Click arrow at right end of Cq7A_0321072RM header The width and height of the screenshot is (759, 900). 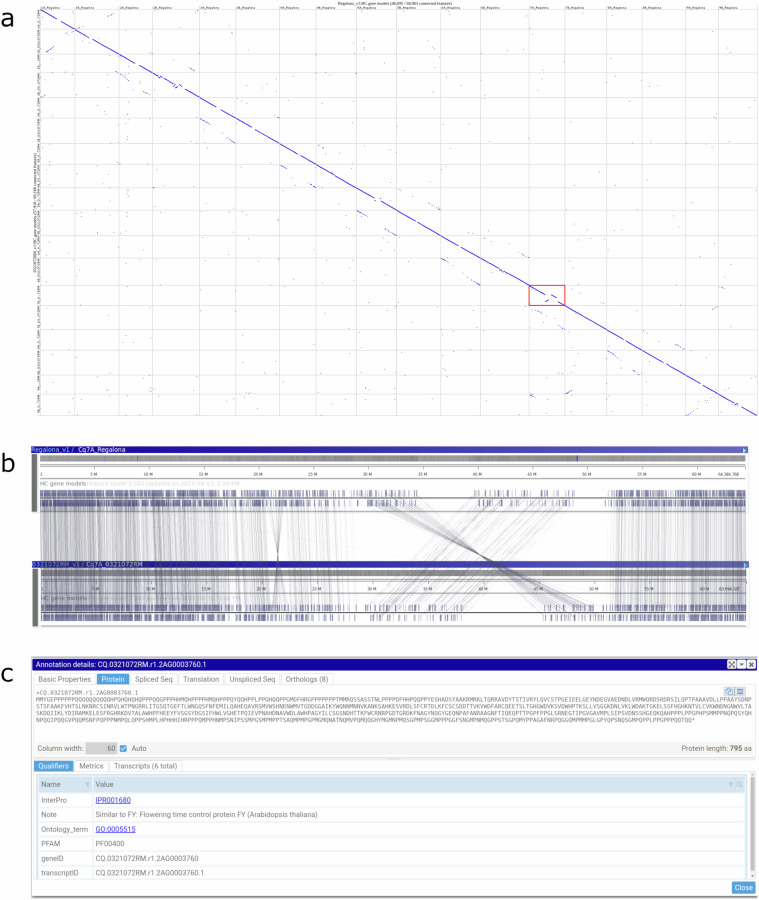pos(743,564)
